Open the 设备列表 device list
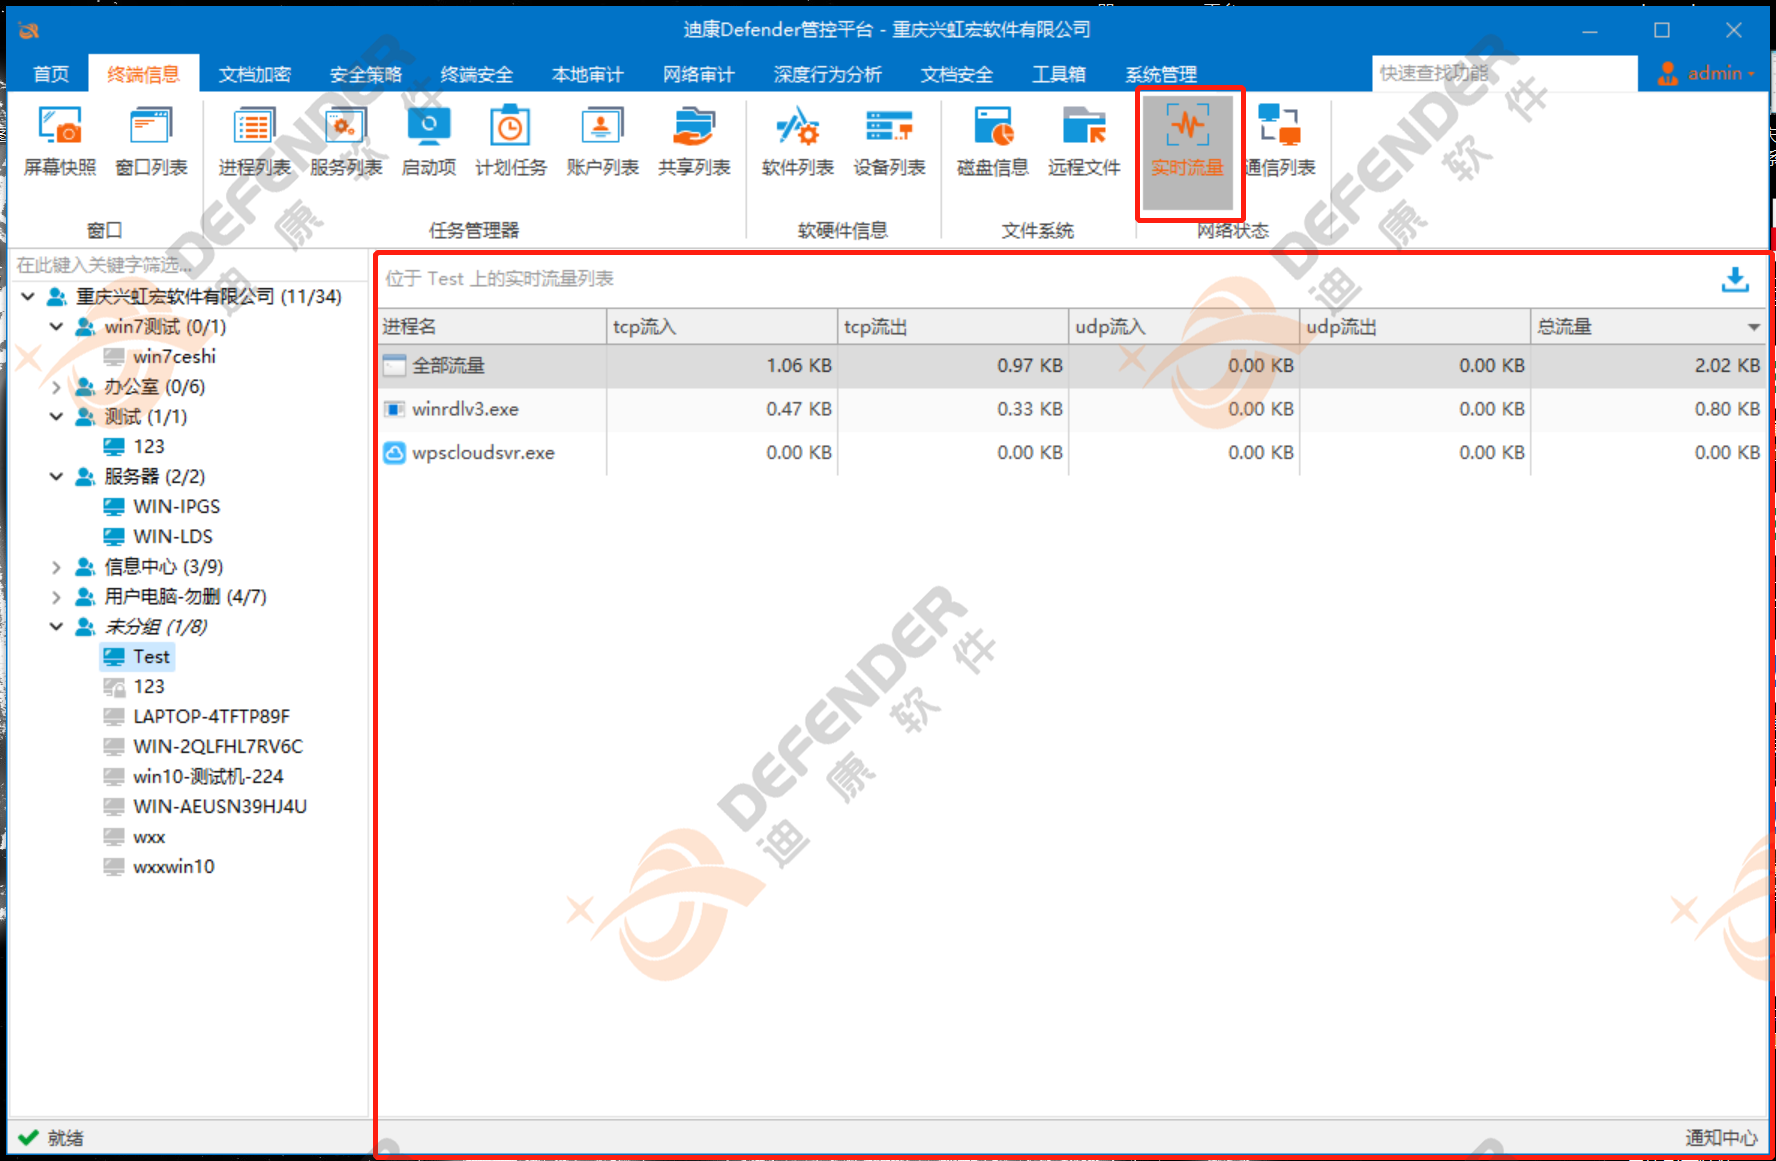 889,143
